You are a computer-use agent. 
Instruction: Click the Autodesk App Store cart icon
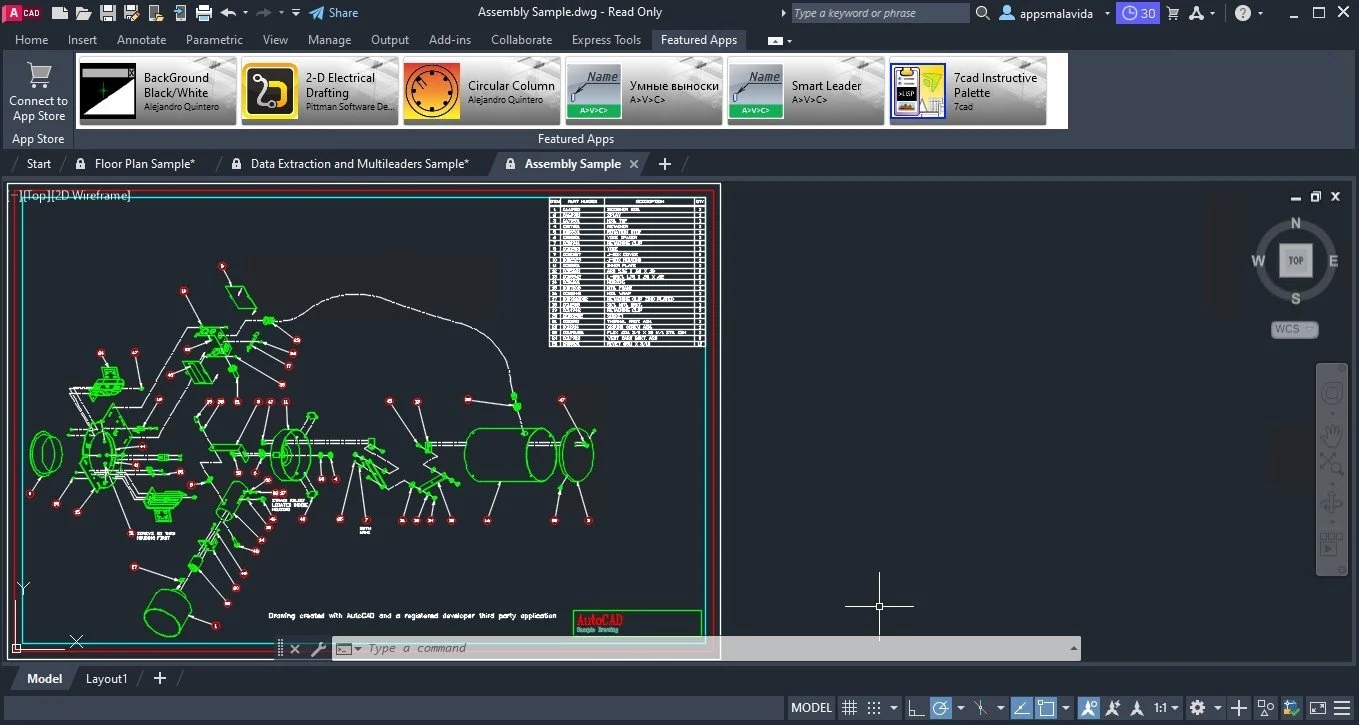pyautogui.click(x=1174, y=13)
